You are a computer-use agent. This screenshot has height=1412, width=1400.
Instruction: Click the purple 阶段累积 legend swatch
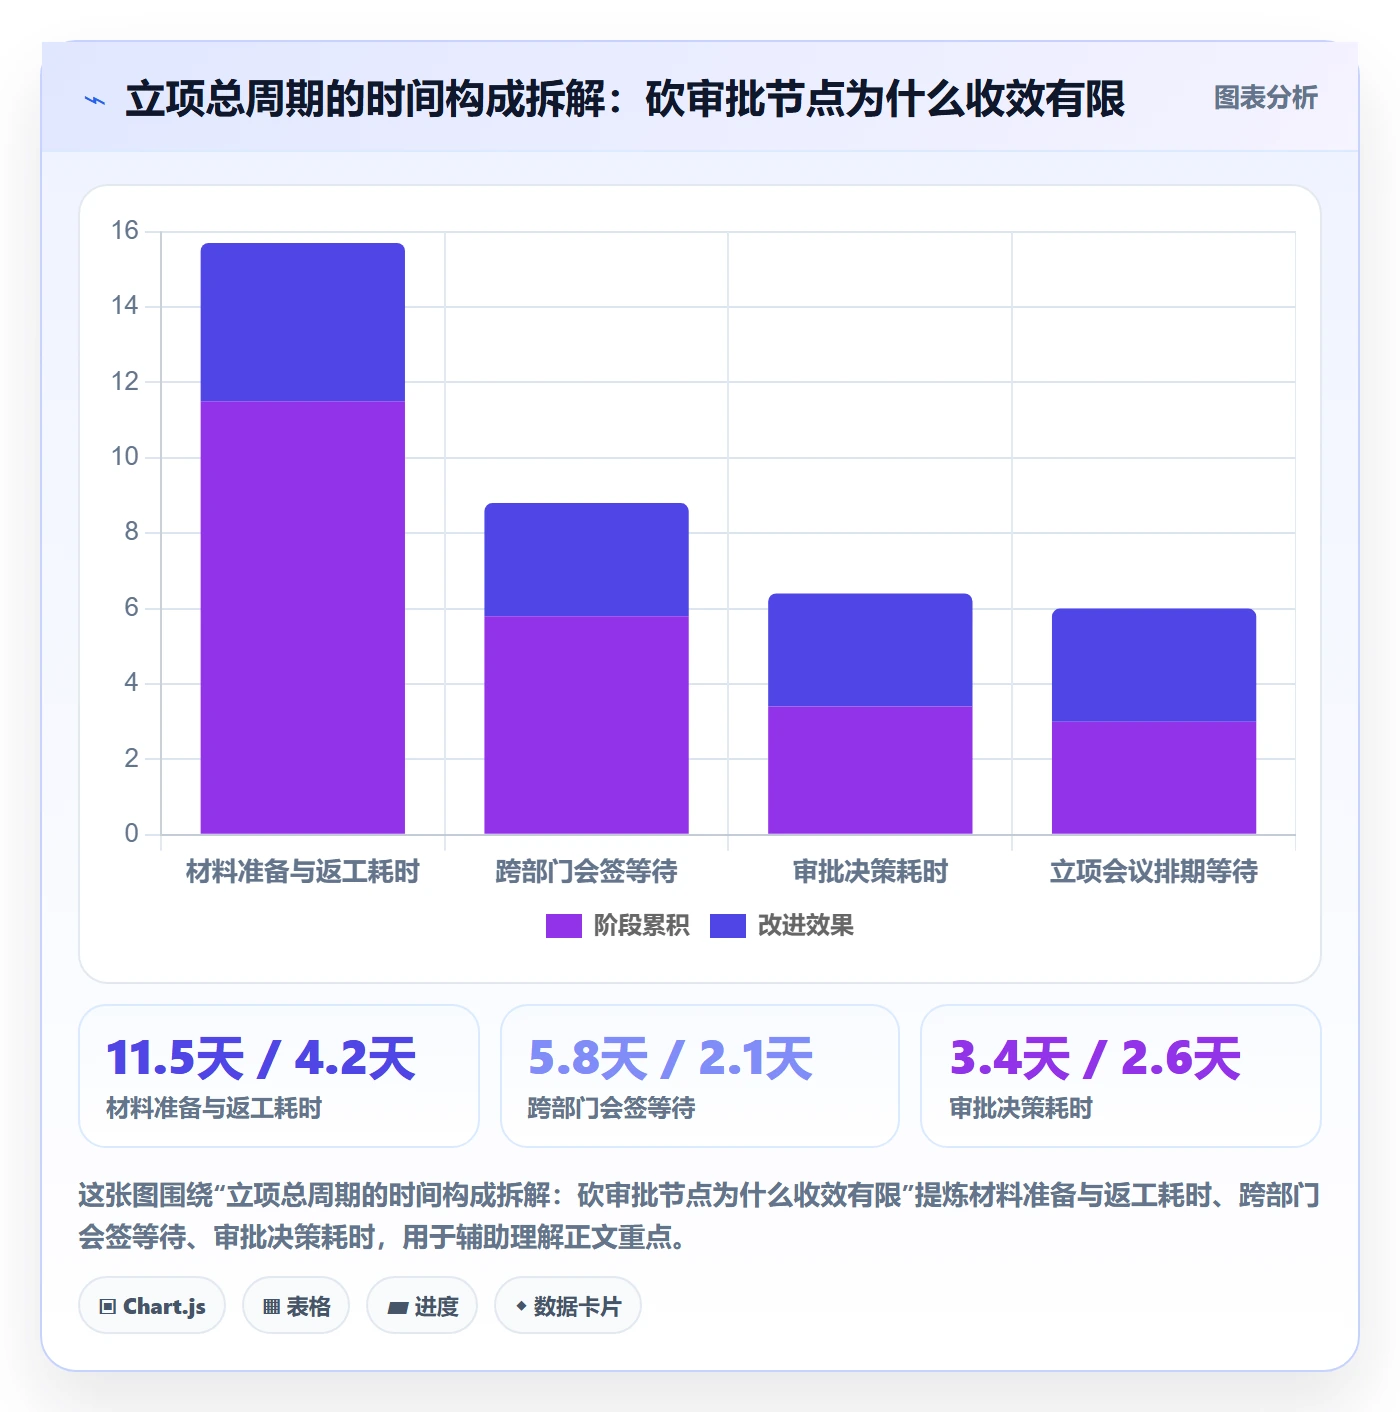563,926
